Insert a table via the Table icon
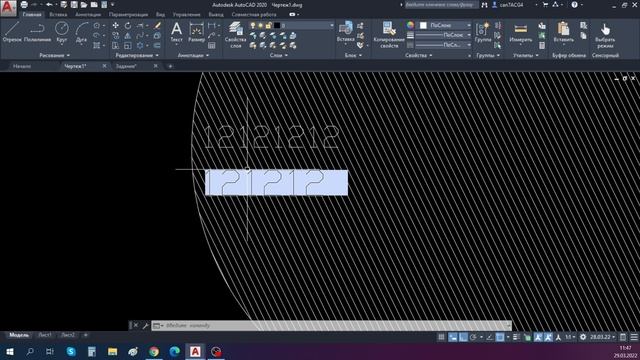The width and height of the screenshot is (640, 360). (211, 46)
